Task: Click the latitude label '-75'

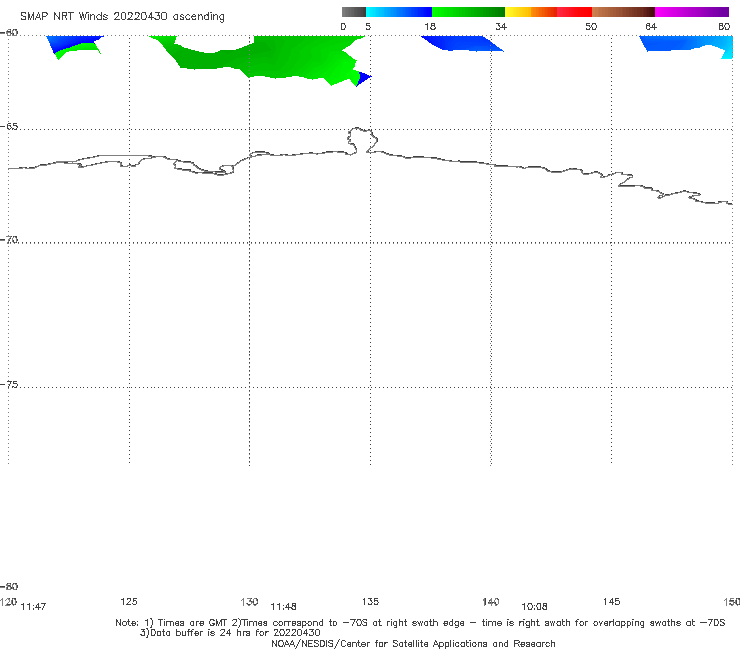Action: pyautogui.click(x=9, y=385)
